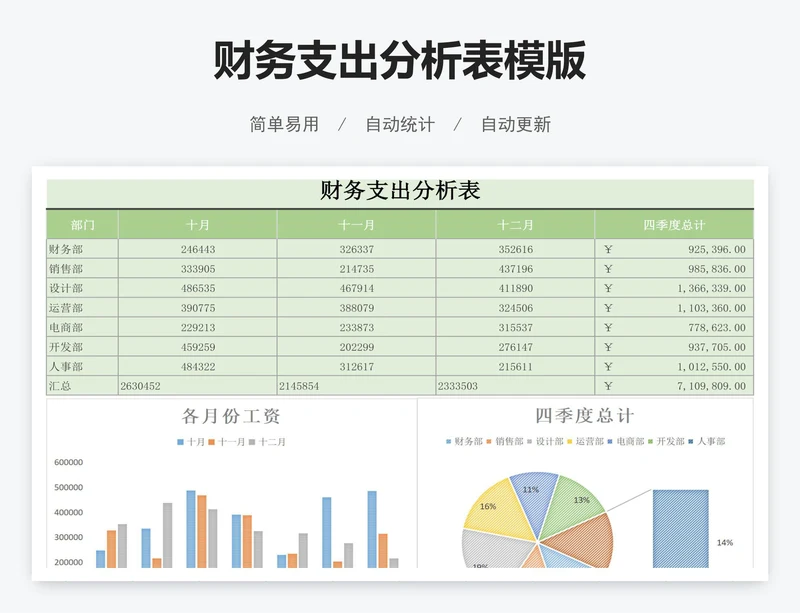Viewport: 800px width, 613px height.
Task: Click the 四季度总计 pie chart title
Action: (x=585, y=415)
